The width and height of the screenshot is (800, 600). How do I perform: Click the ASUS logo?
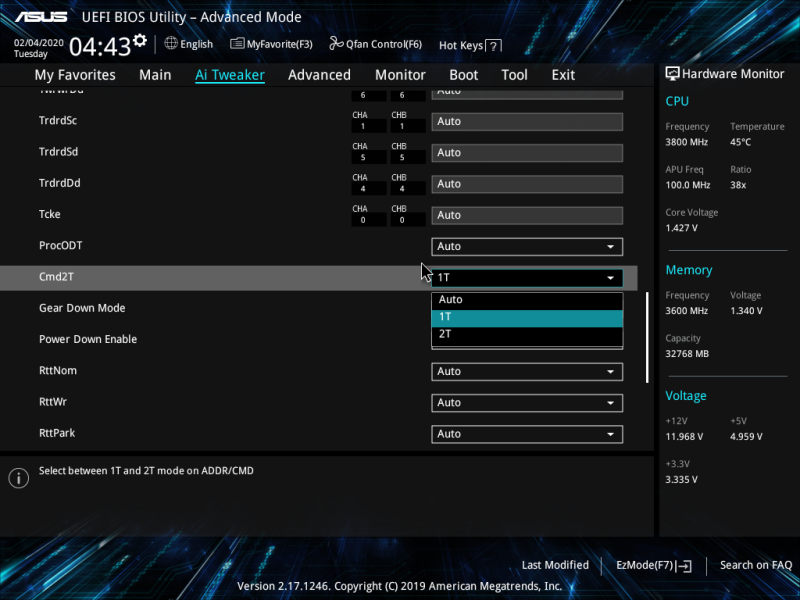pyautogui.click(x=41, y=17)
